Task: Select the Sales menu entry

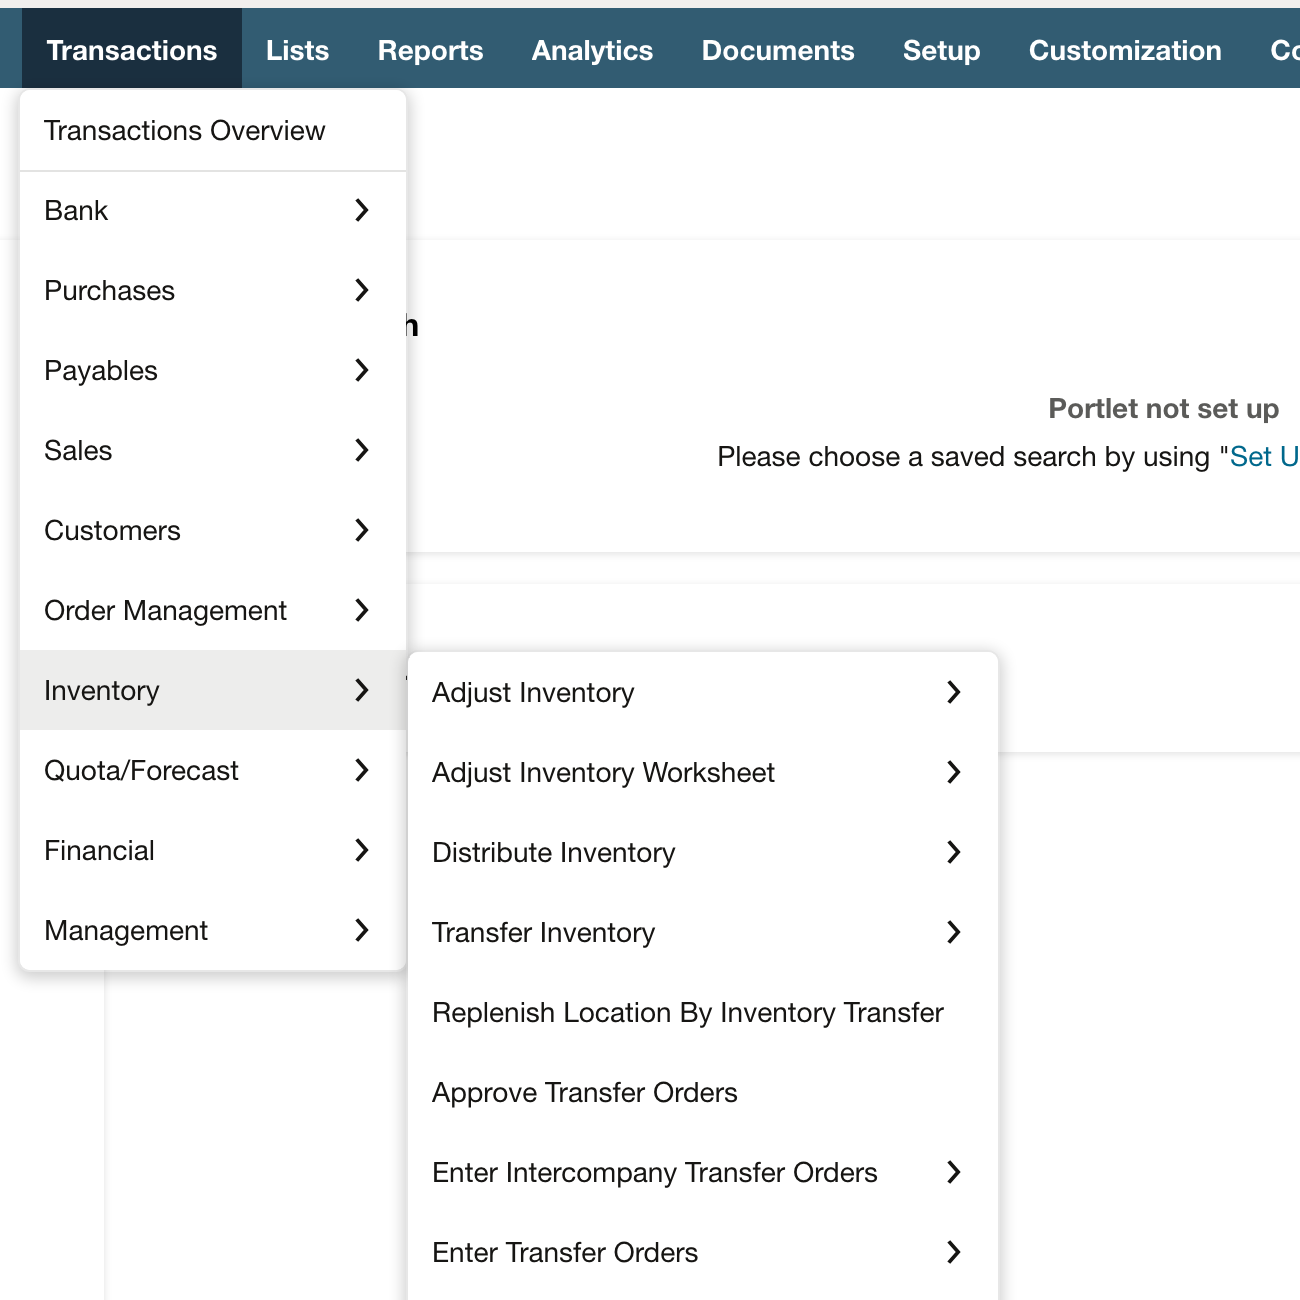Action: pyautogui.click(x=213, y=450)
